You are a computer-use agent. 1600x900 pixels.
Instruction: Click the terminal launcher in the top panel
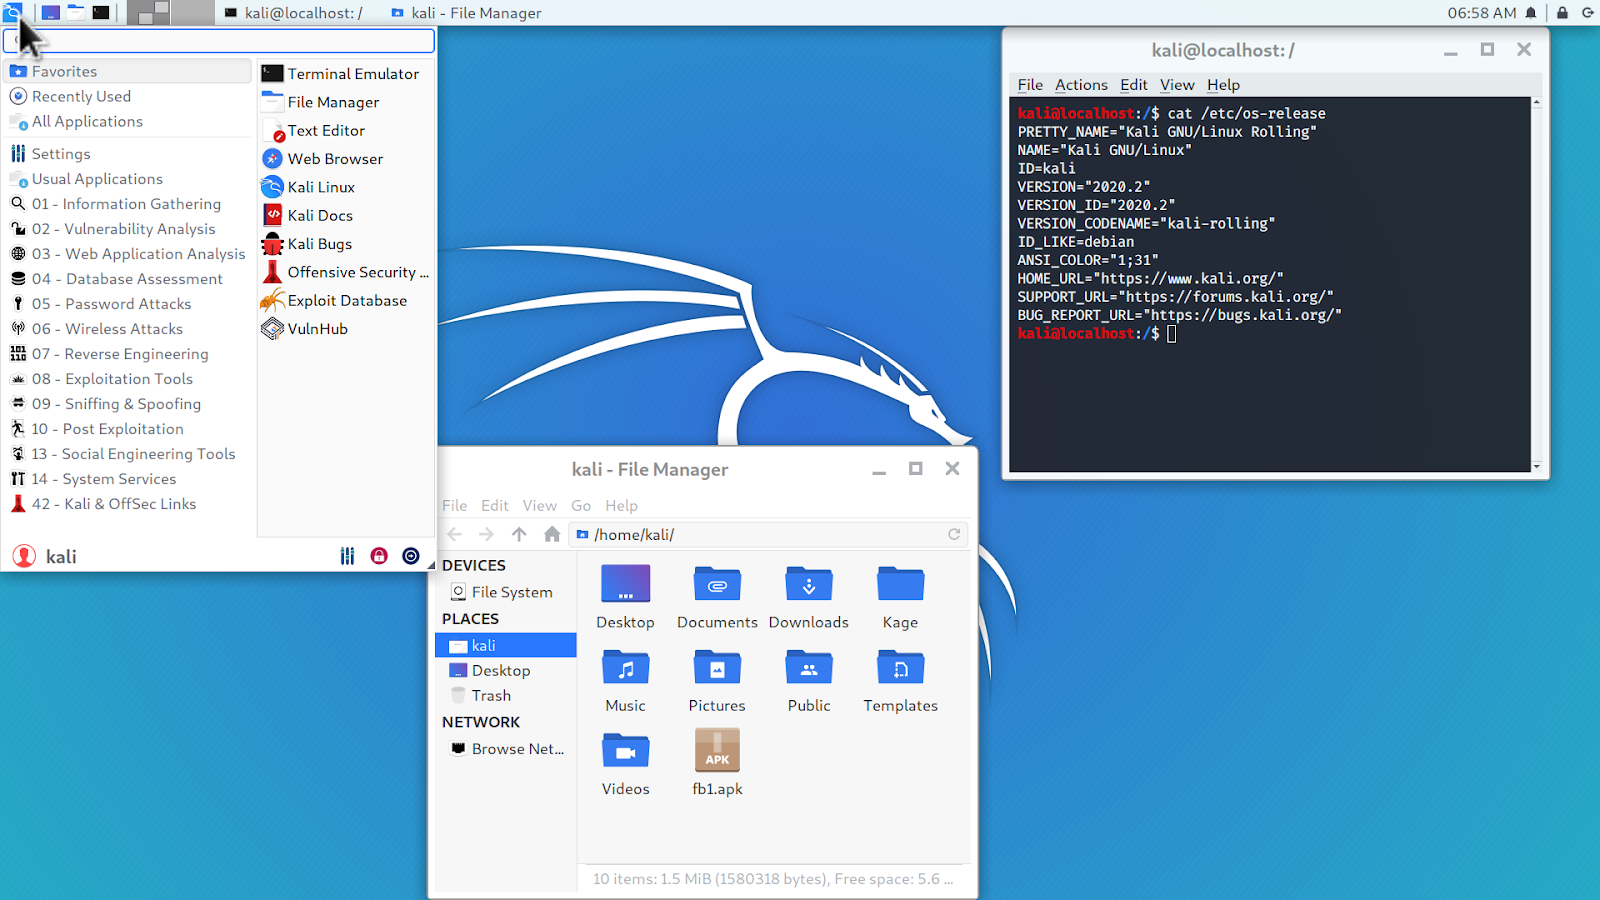pyautogui.click(x=101, y=13)
